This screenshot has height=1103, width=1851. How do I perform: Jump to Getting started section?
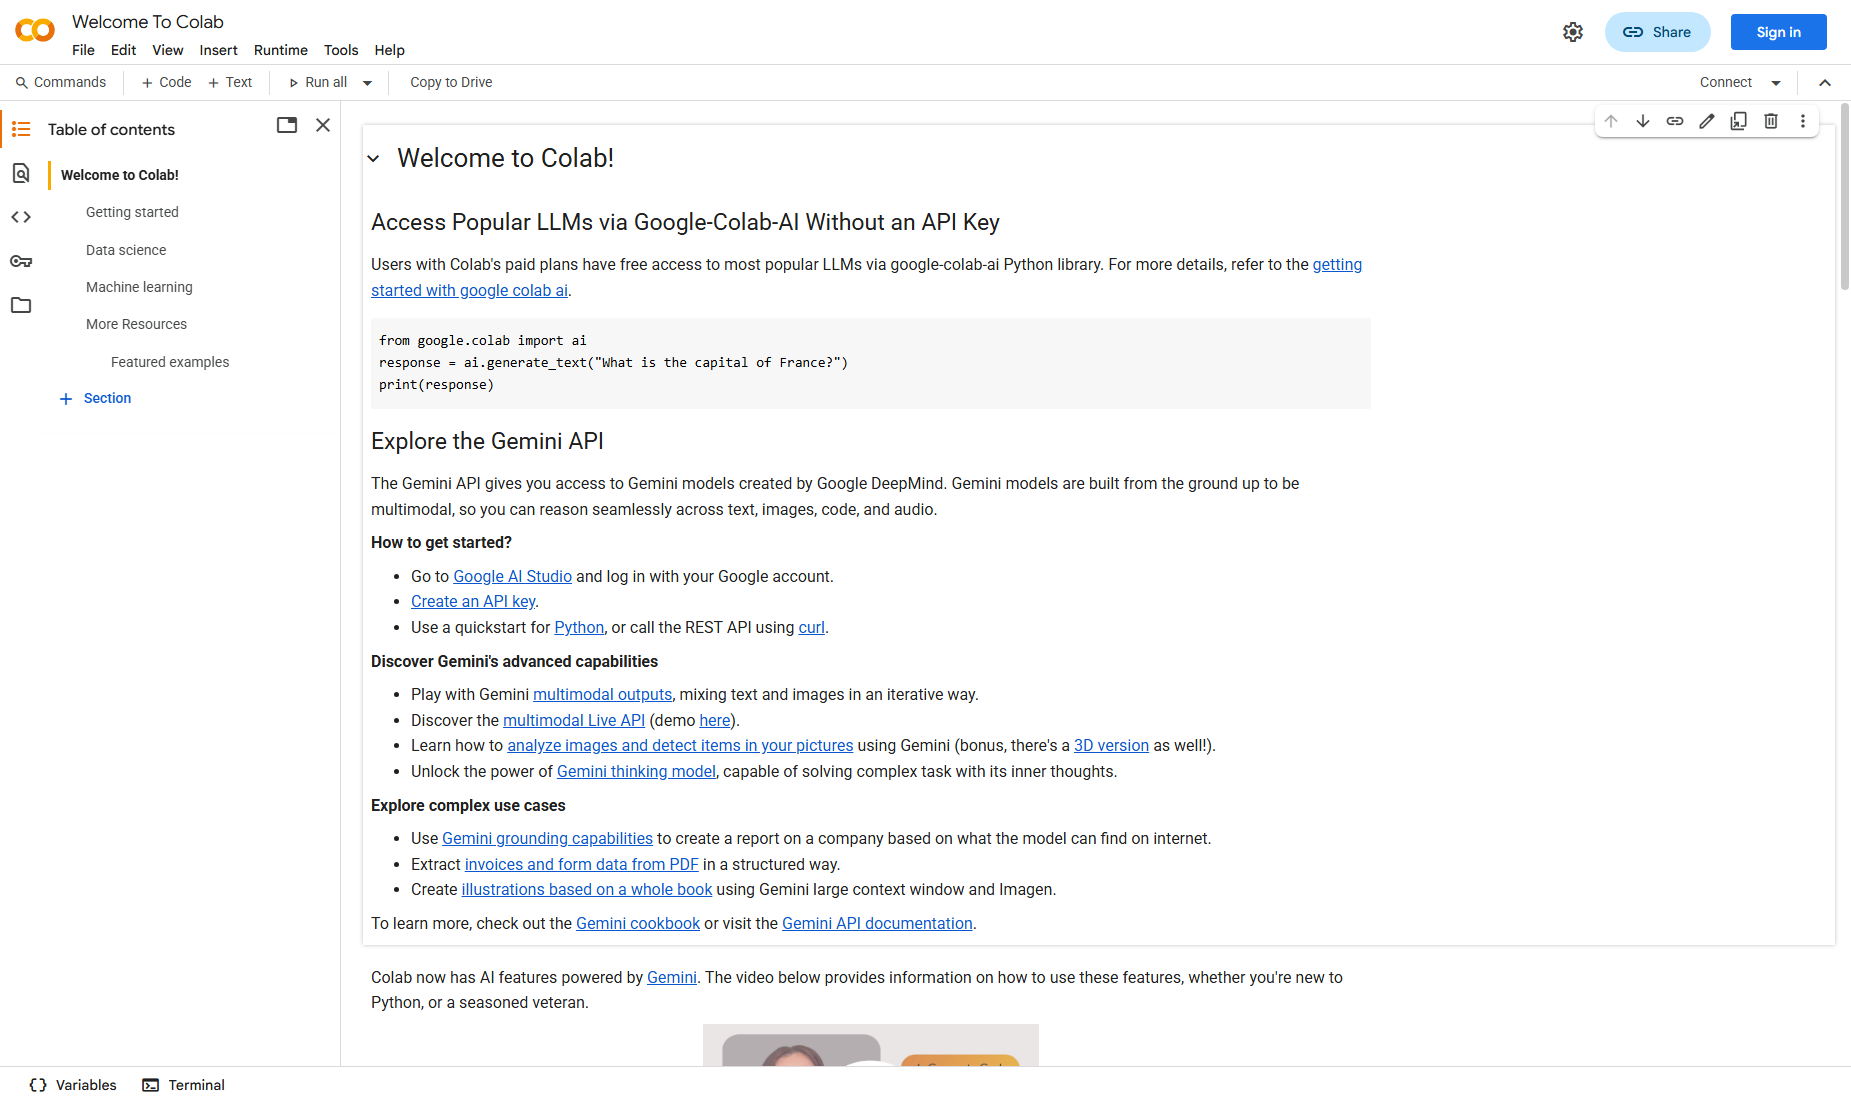[x=132, y=212]
